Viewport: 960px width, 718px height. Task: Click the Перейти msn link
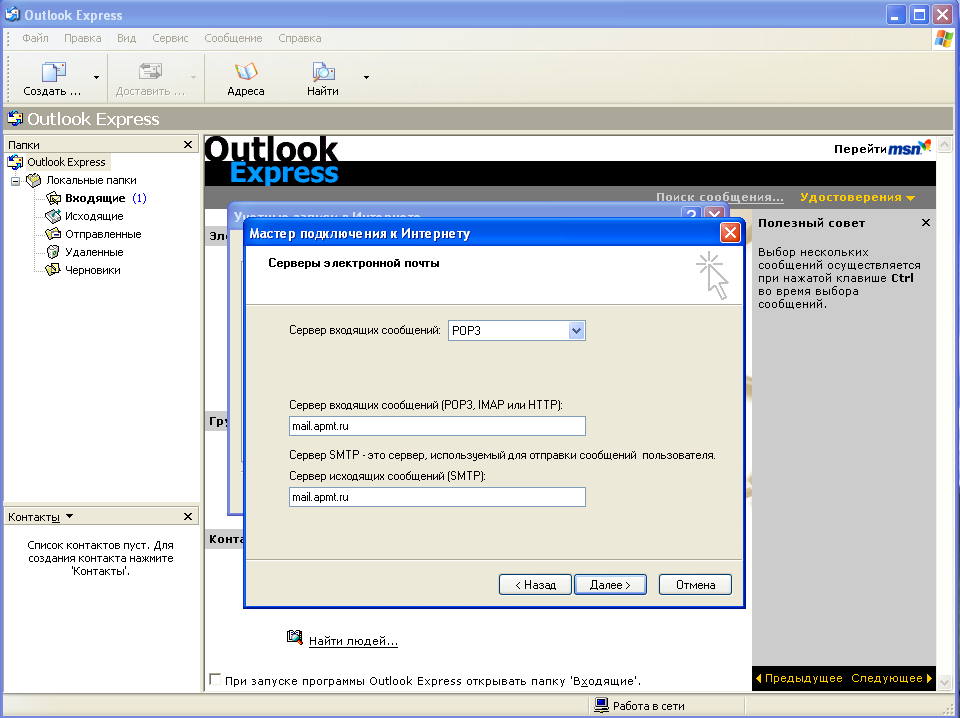pos(882,148)
